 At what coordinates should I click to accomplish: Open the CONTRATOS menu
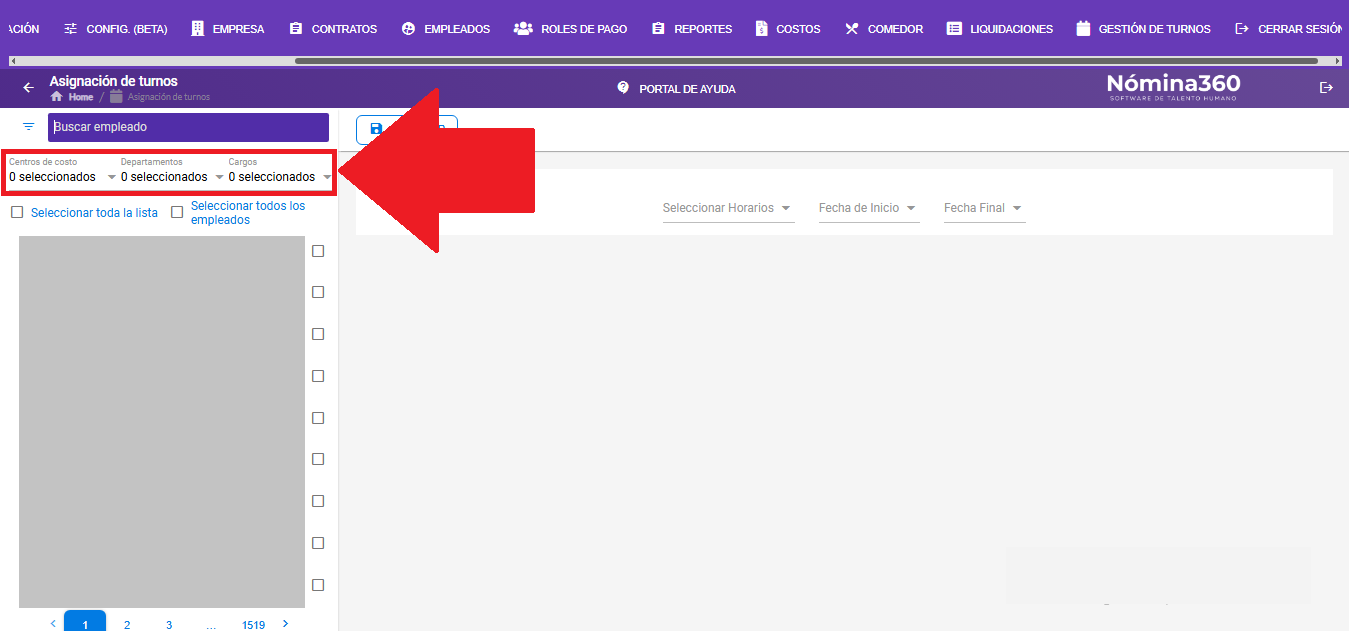coord(333,29)
